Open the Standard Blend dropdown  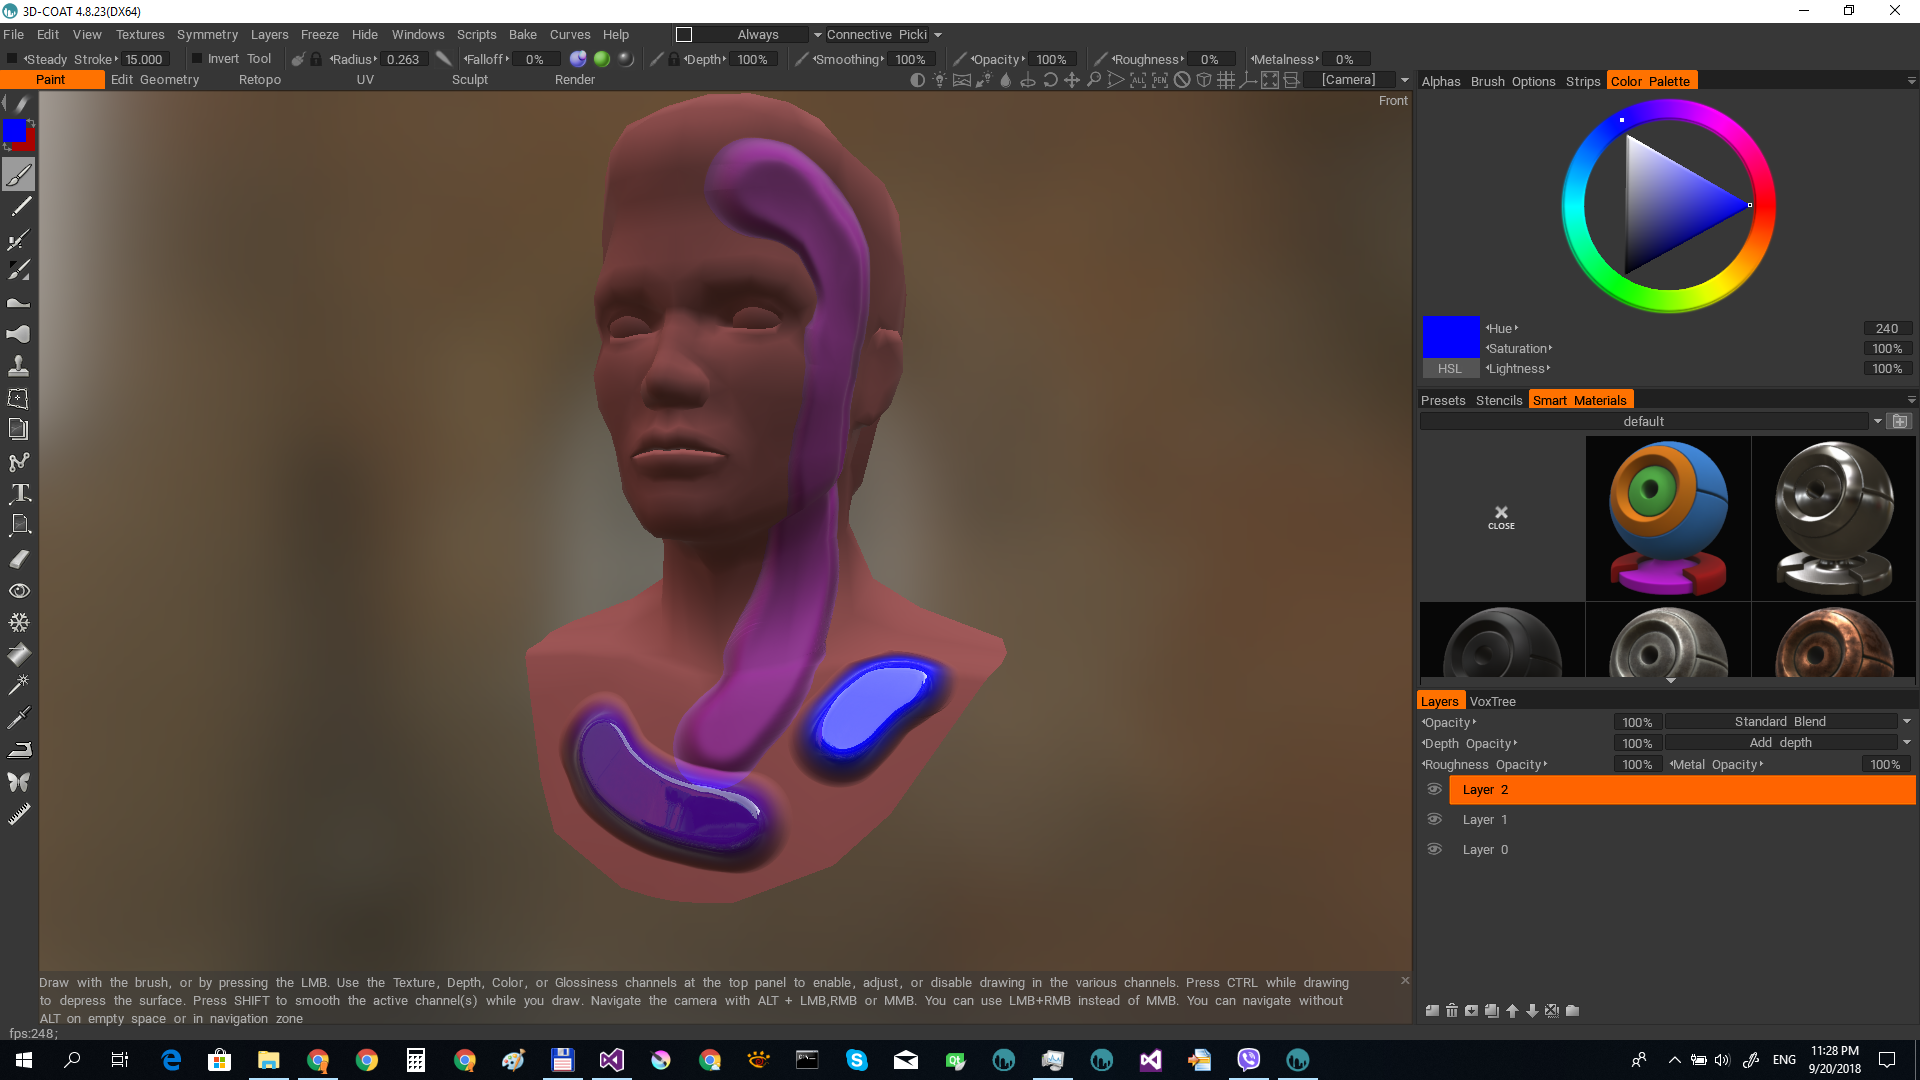1789,722
